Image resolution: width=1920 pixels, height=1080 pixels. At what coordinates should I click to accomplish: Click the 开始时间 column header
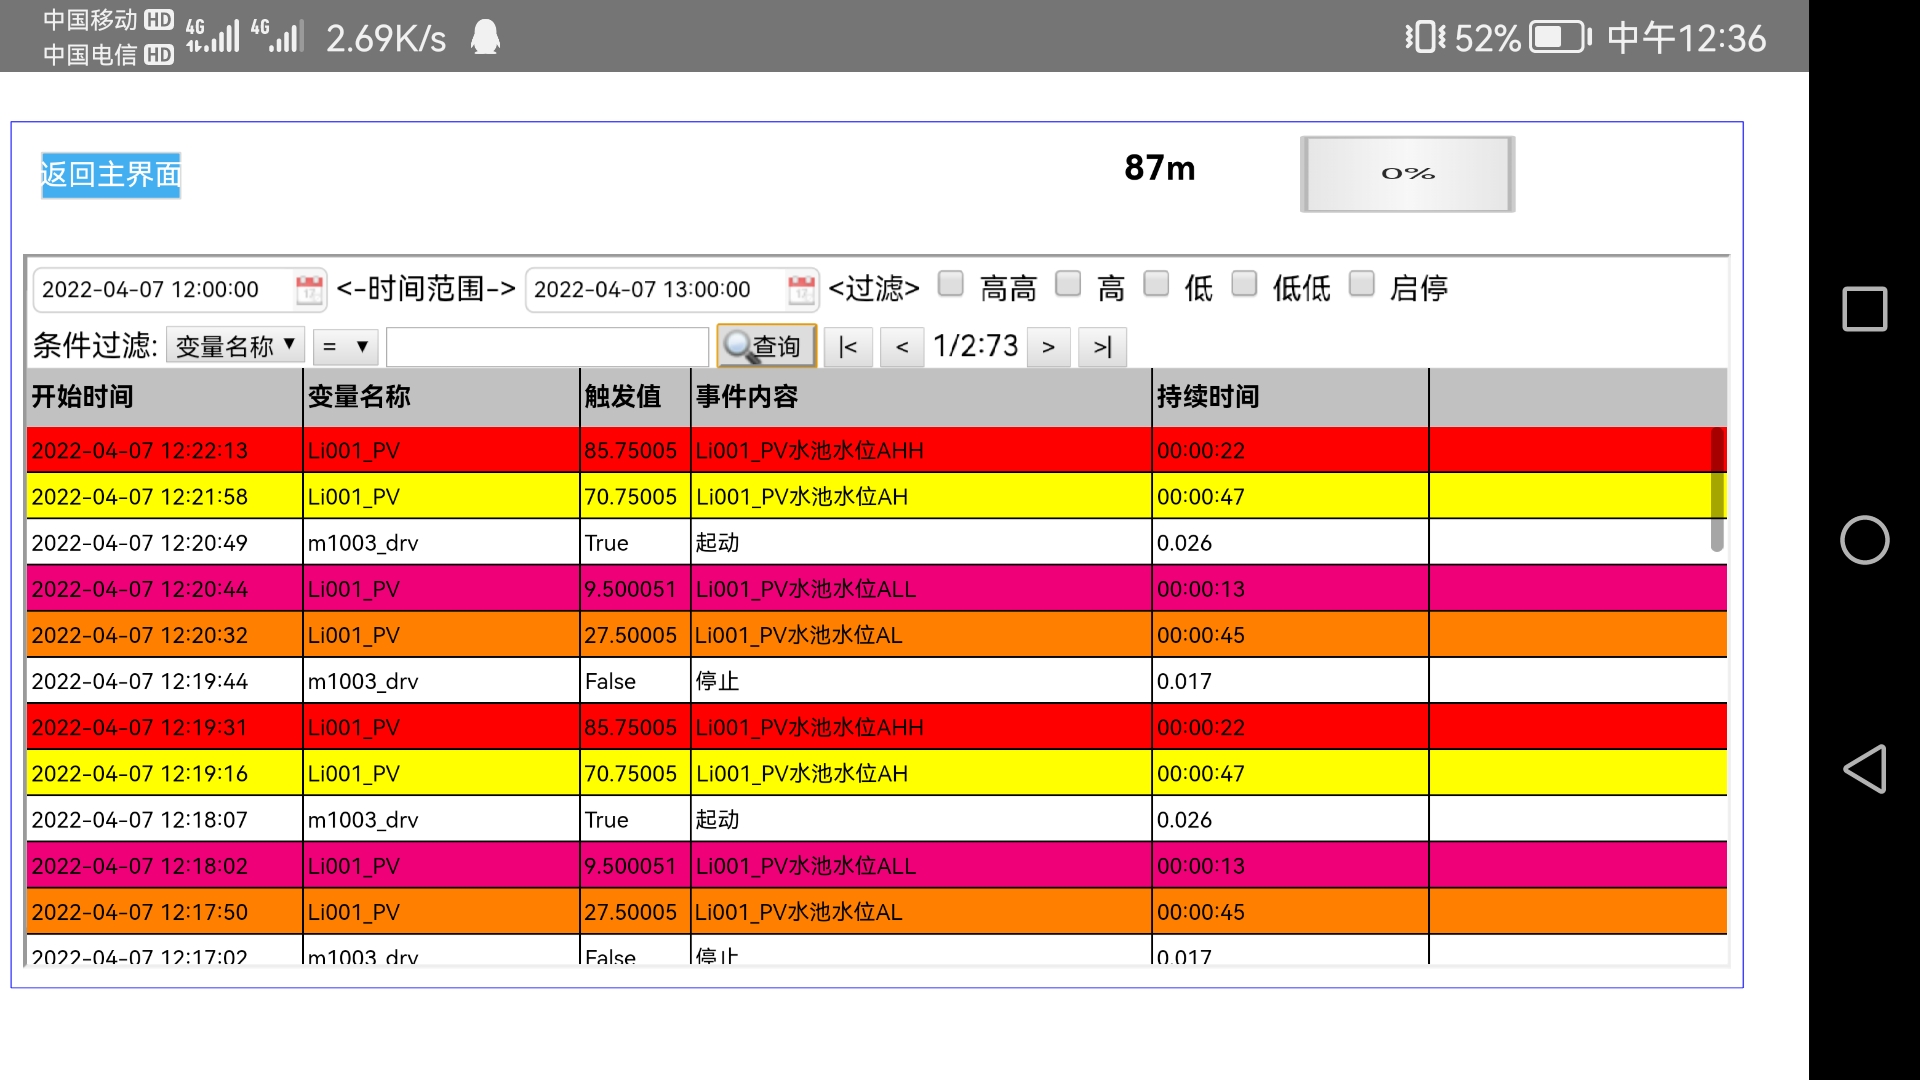pos(82,397)
